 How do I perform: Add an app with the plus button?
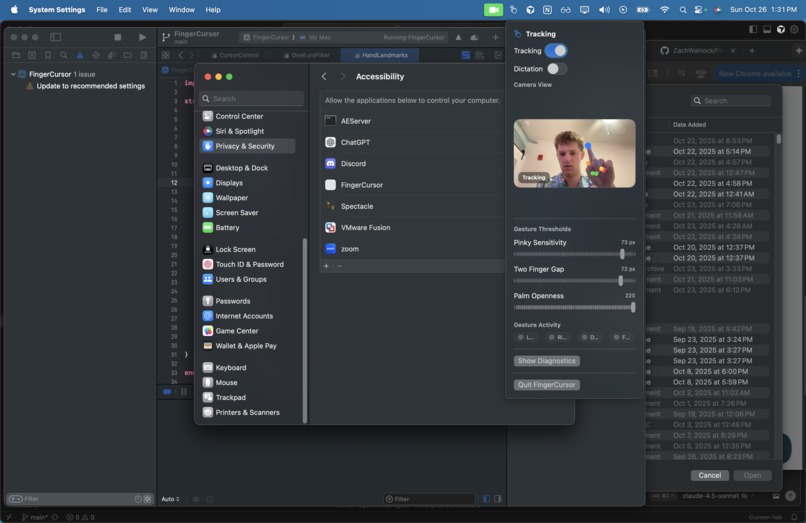[326, 266]
